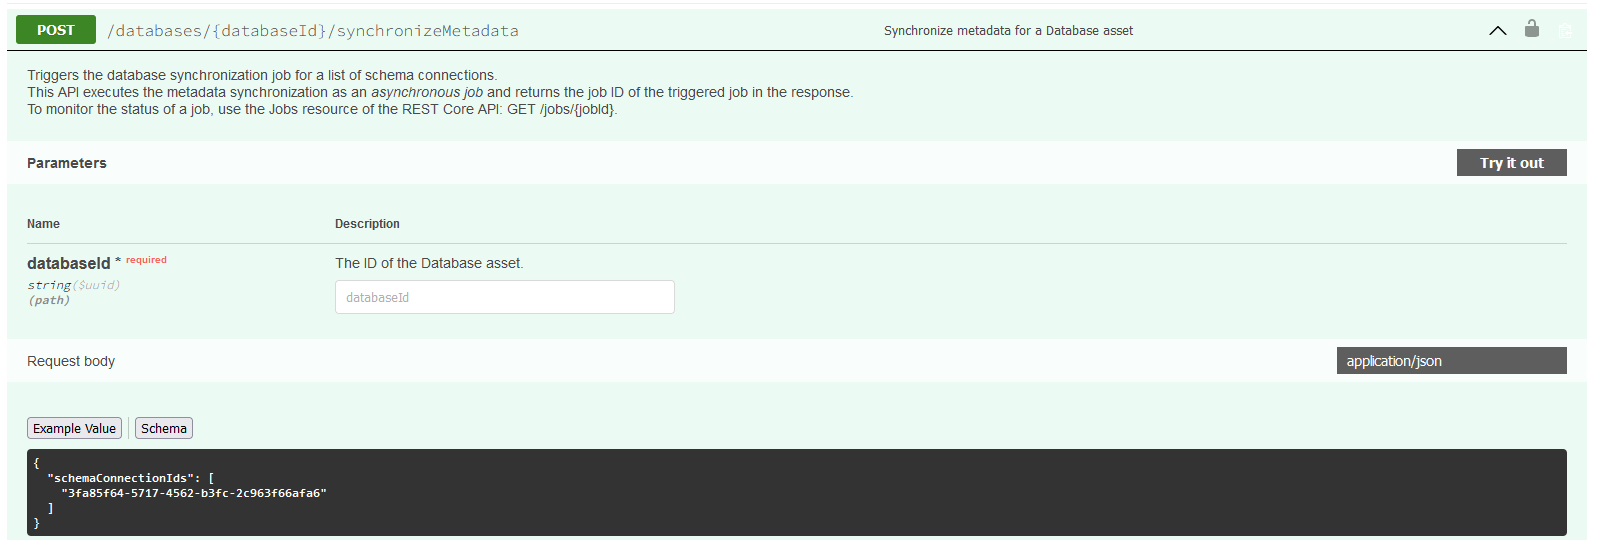1610x540 pixels.
Task: Click the red required marker
Action: [x=146, y=260]
